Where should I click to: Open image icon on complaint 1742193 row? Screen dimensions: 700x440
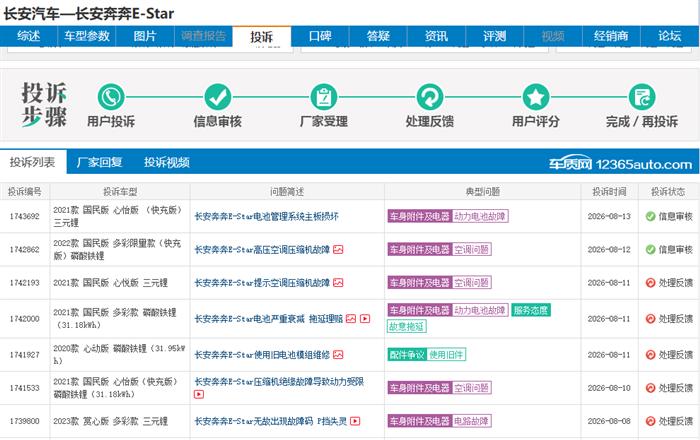coord(338,282)
